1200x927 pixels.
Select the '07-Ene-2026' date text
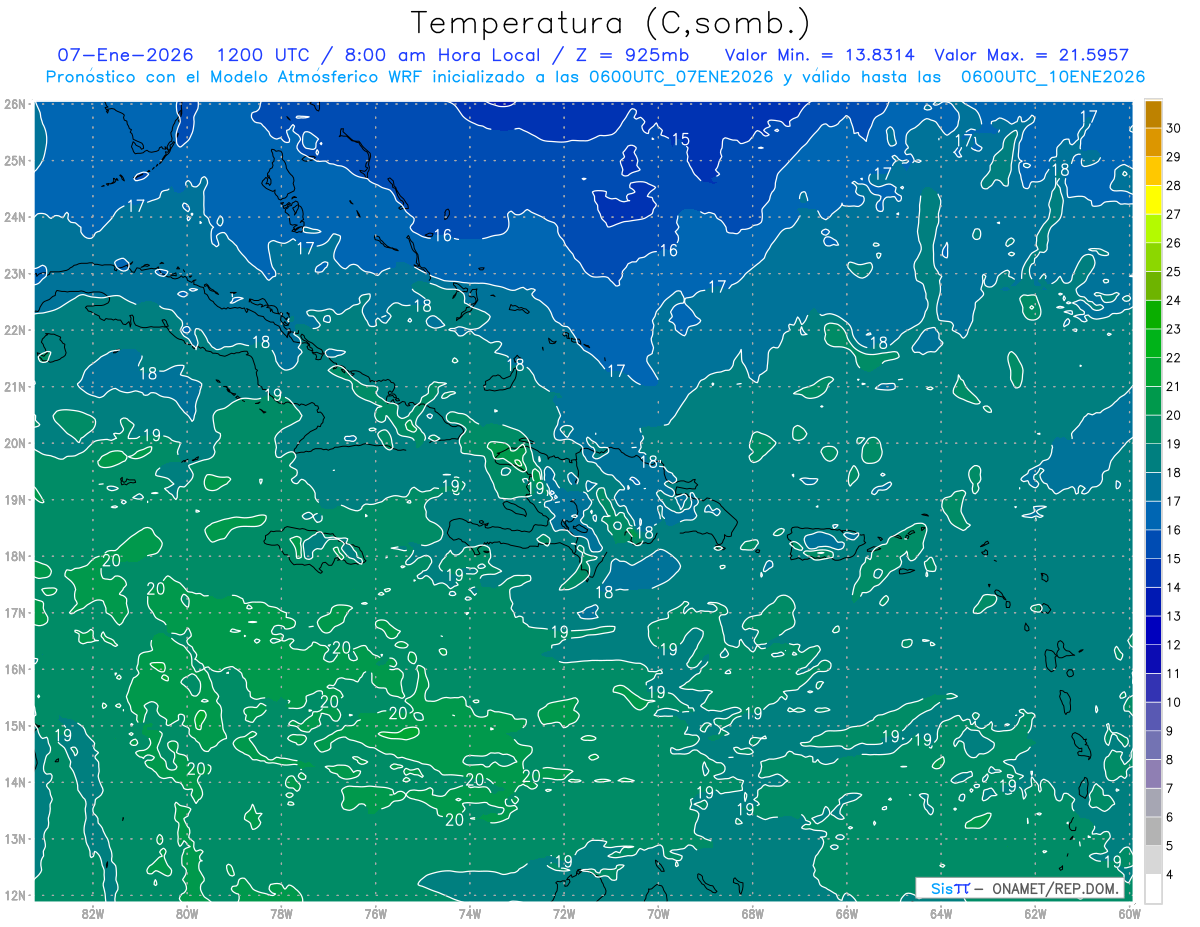tap(124, 55)
